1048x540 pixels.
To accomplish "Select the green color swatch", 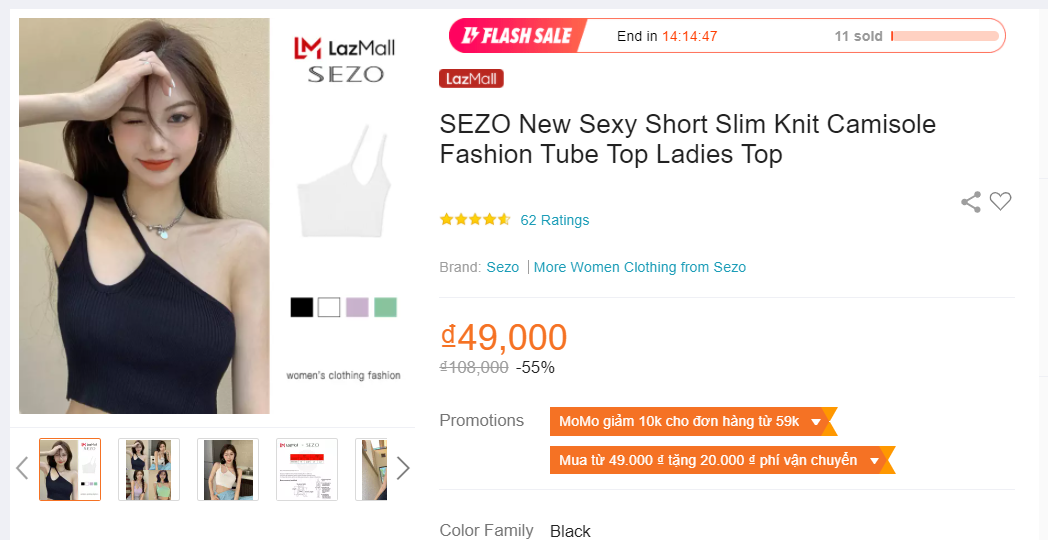I will pyautogui.click(x=385, y=307).
